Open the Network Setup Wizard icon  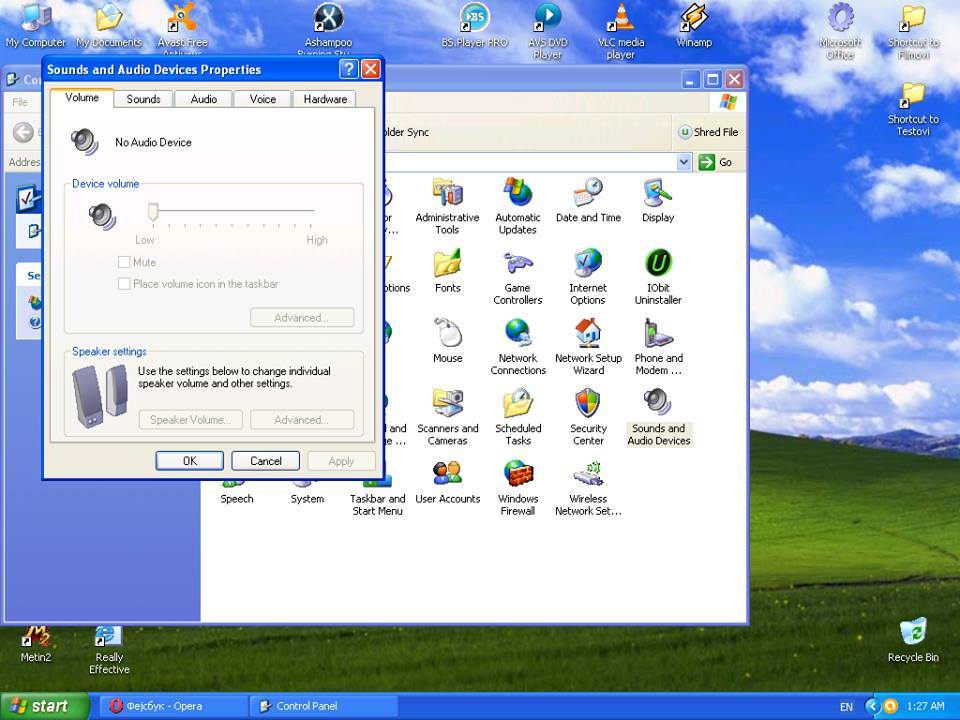click(x=588, y=335)
